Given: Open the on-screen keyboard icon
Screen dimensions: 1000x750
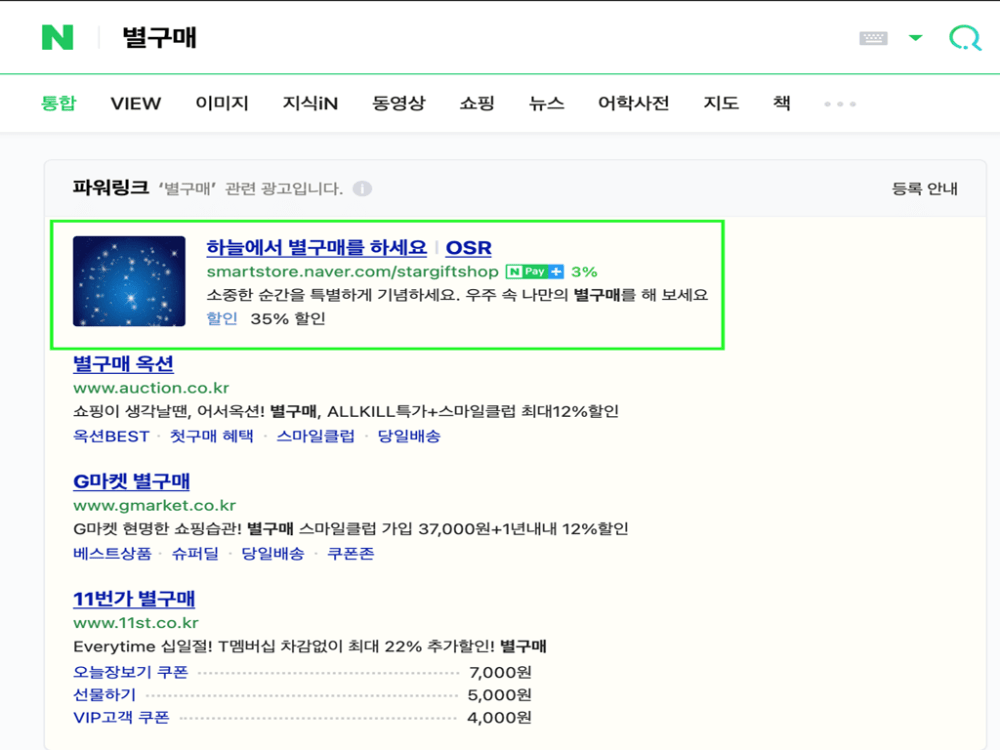Looking at the screenshot, I should [x=873, y=38].
